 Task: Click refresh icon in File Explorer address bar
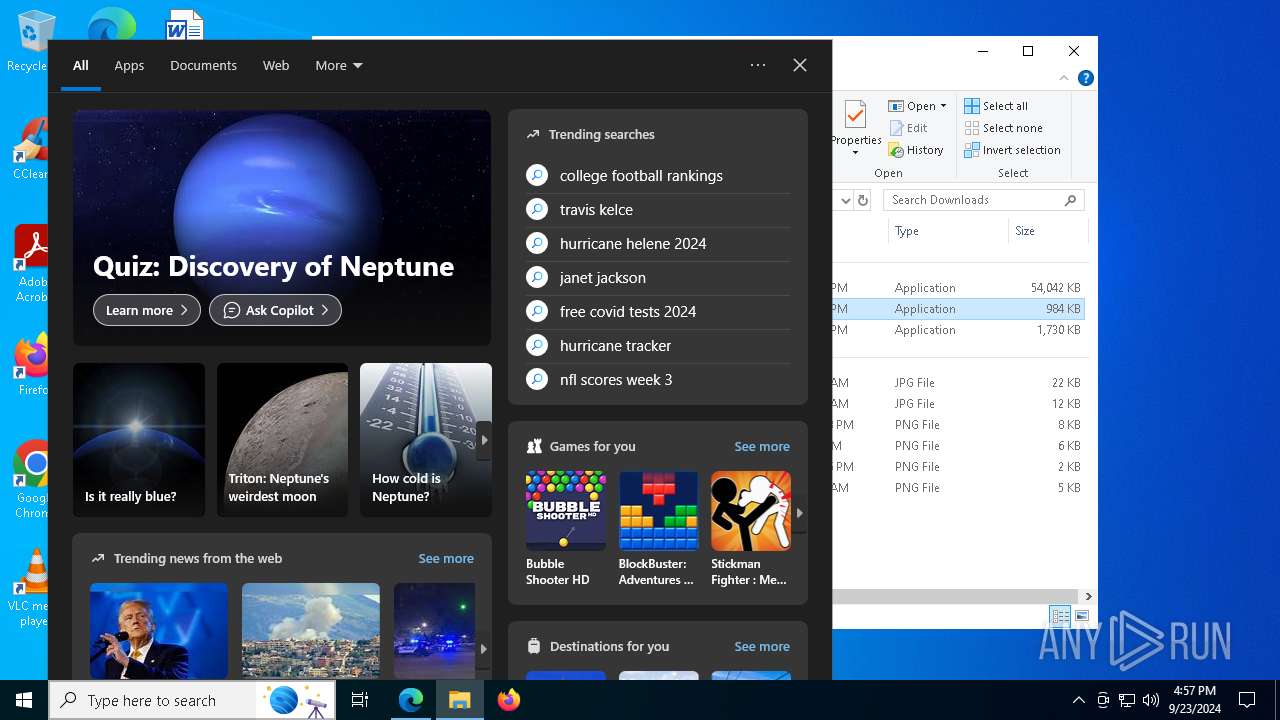(863, 200)
